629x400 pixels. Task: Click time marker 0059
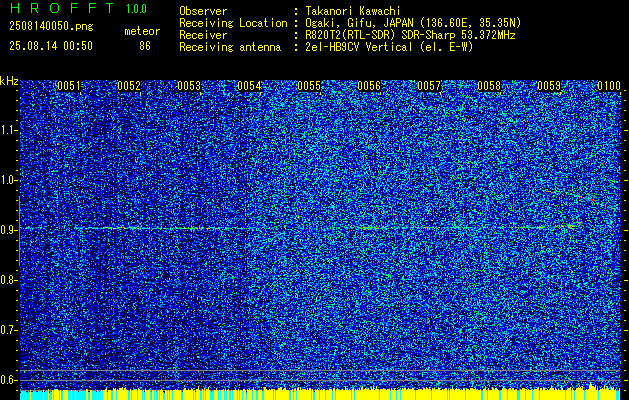[549, 86]
